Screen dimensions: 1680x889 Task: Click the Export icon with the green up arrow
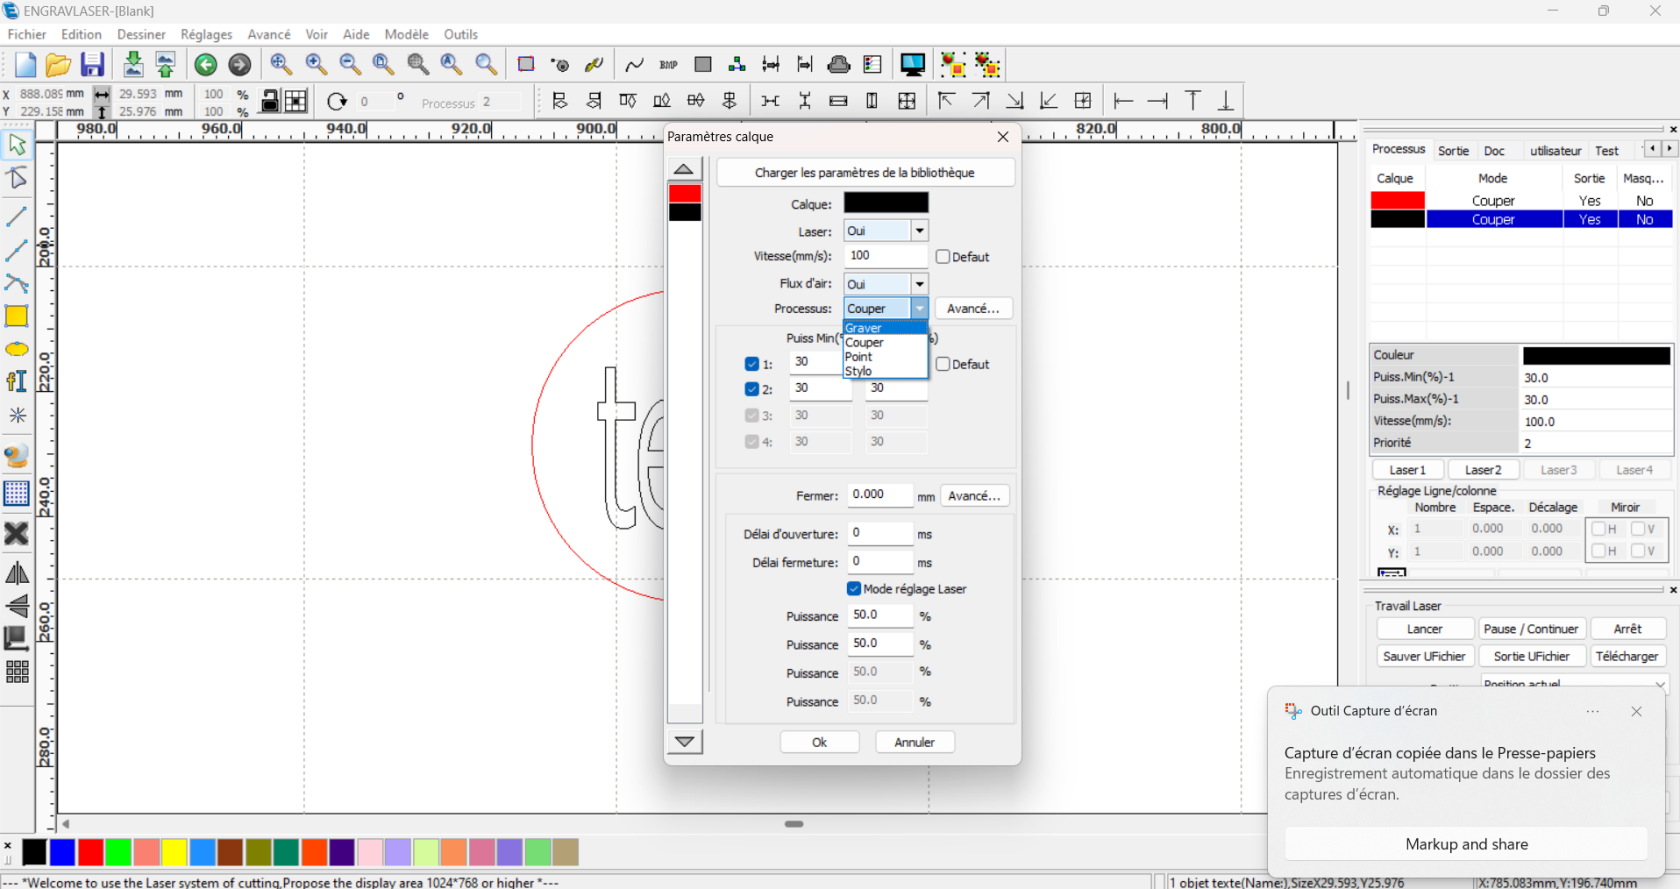[166, 65]
